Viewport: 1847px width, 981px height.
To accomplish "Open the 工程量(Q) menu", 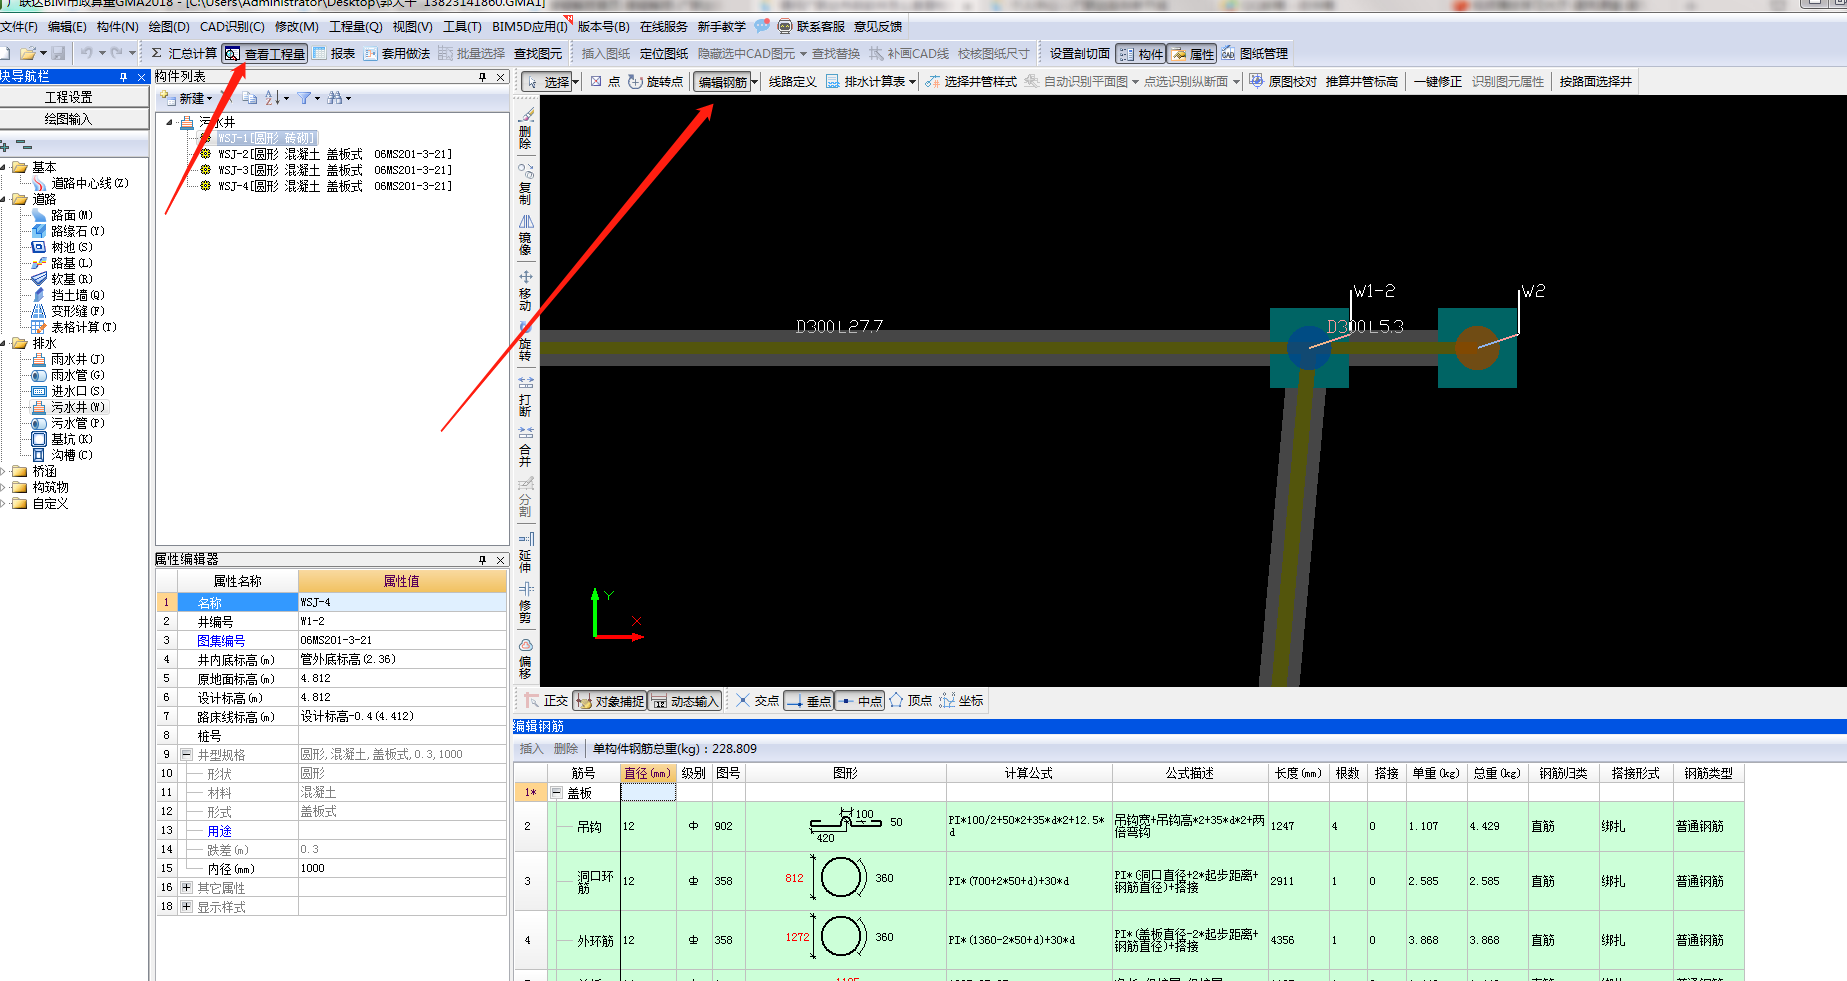I will coord(356,27).
